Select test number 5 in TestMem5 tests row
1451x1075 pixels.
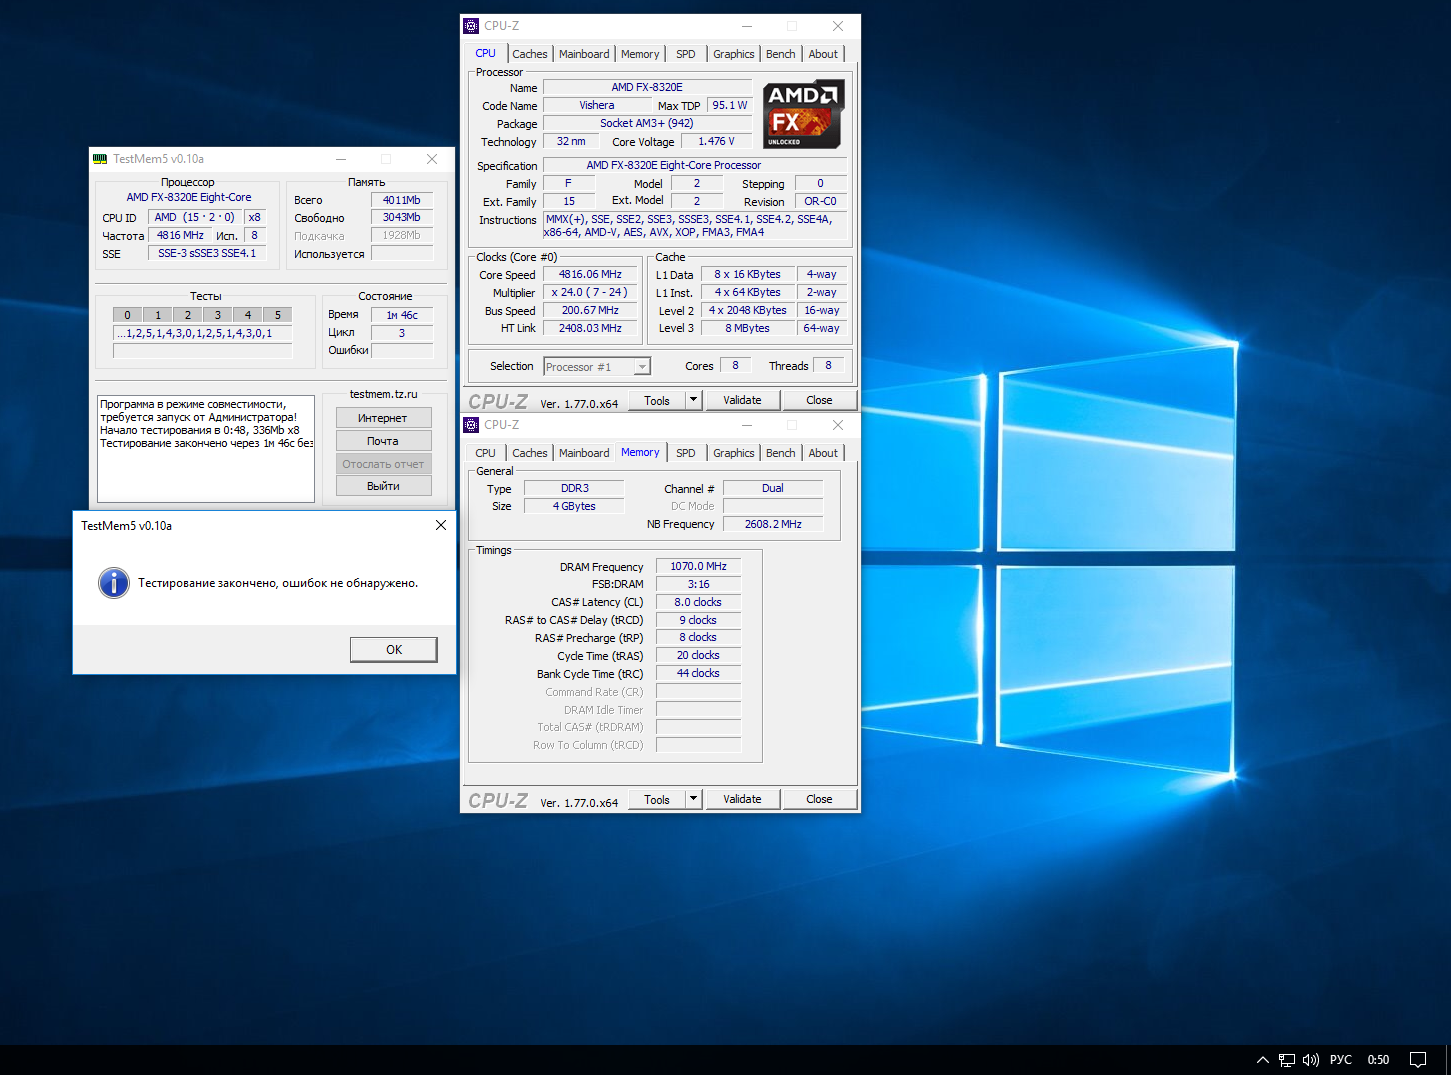click(x=278, y=315)
